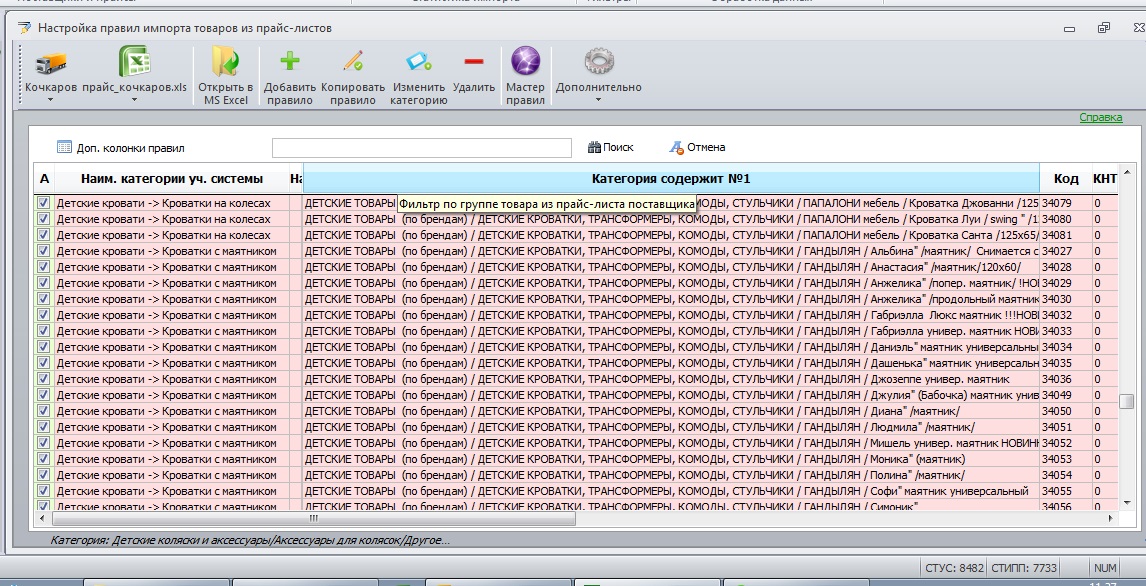The width and height of the screenshot is (1146, 586).
Task: Select the Полина маятник rule cell
Action: pyautogui.click(x=671, y=475)
